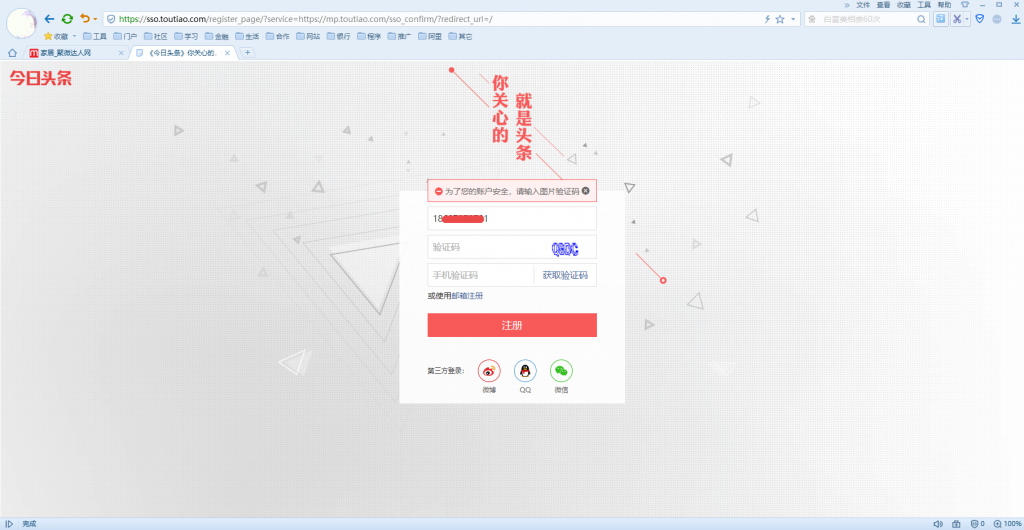Click the scissors screenshot tool icon
Image resolution: width=1024 pixels, height=530 pixels.
(x=957, y=19)
